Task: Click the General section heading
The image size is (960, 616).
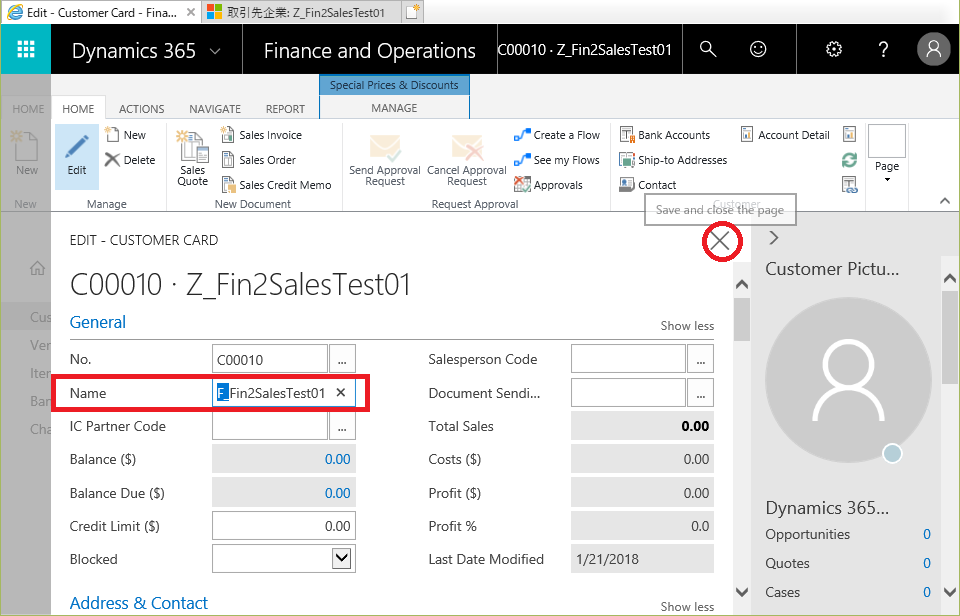Action: pyautogui.click(x=98, y=322)
